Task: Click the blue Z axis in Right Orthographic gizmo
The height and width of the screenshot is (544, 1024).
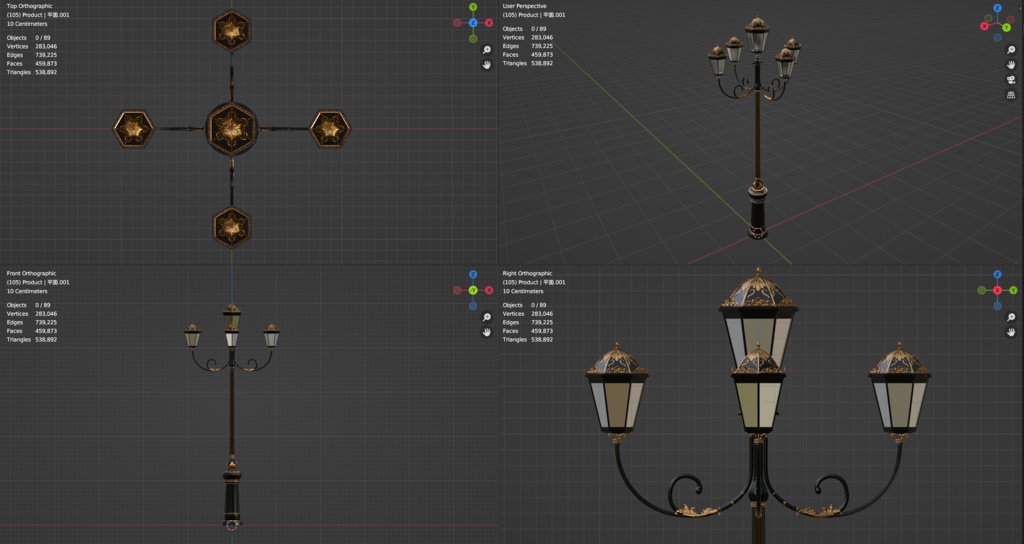Action: point(997,274)
